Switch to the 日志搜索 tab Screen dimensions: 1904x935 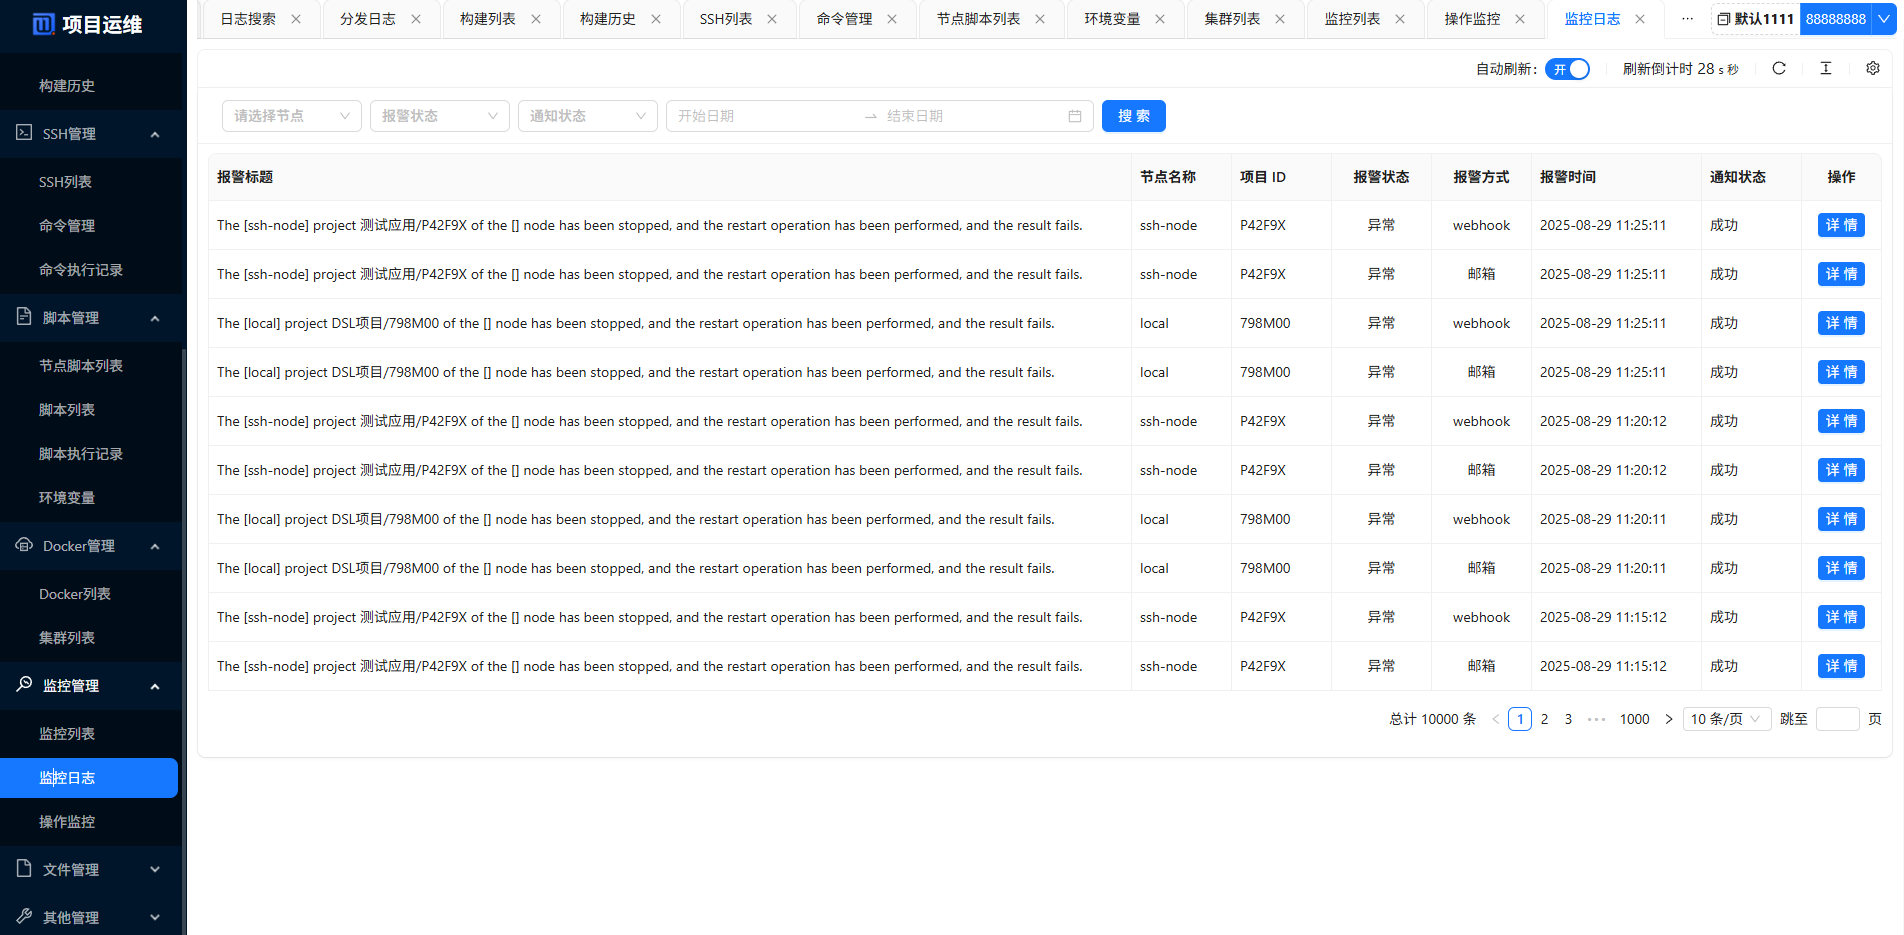[x=248, y=19]
